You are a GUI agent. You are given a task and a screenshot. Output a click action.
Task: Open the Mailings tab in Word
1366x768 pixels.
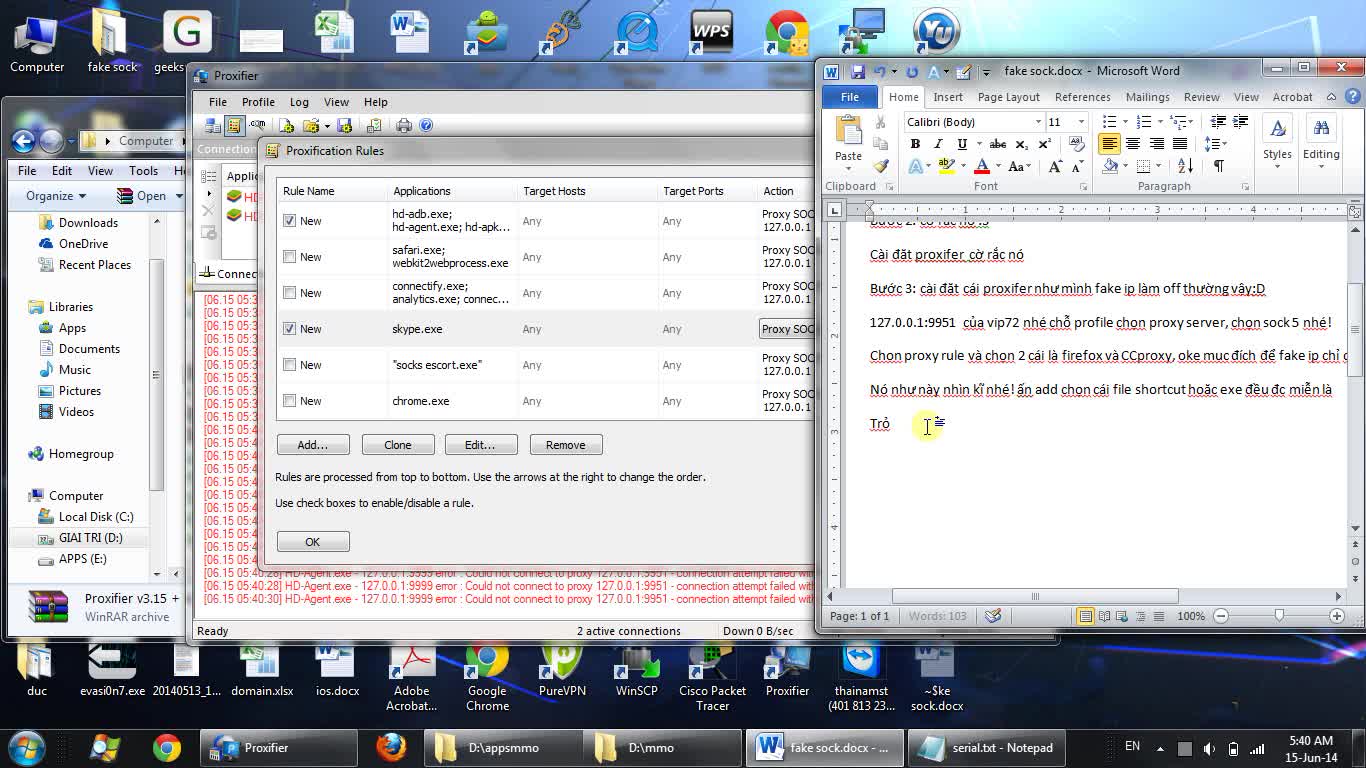coord(1147,97)
